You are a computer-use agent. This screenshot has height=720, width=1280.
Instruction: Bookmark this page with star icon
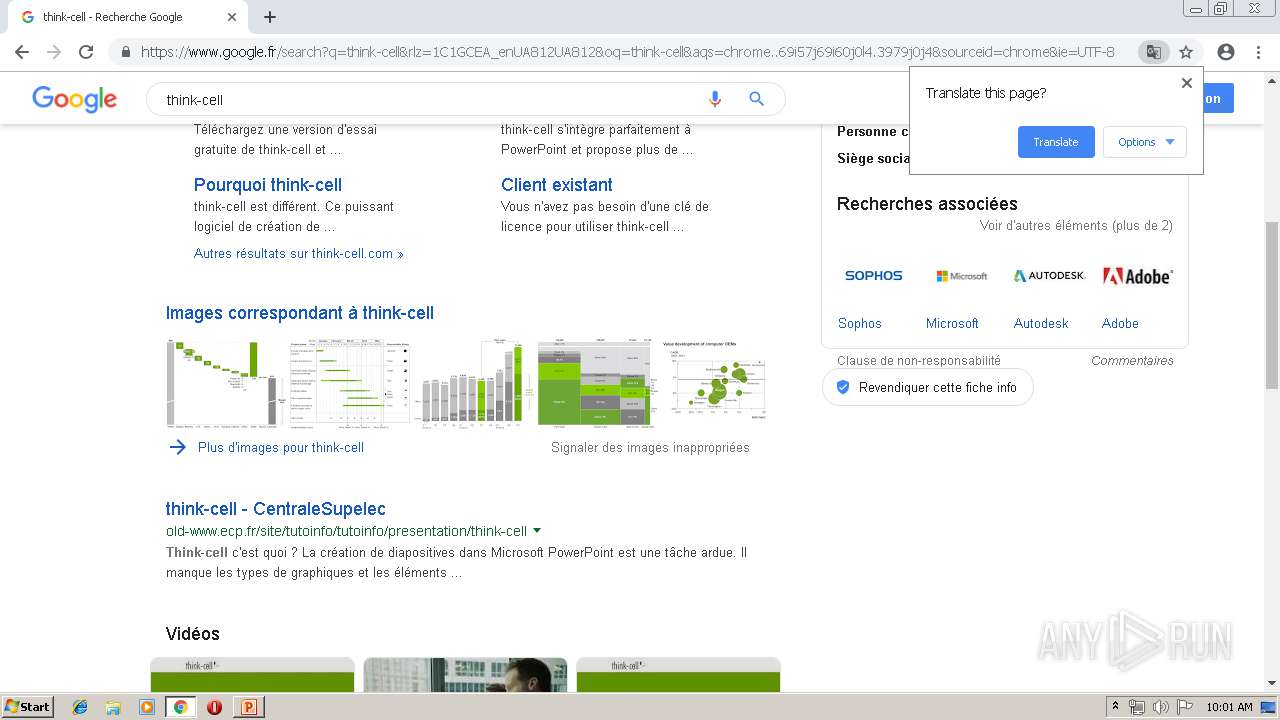(1186, 52)
